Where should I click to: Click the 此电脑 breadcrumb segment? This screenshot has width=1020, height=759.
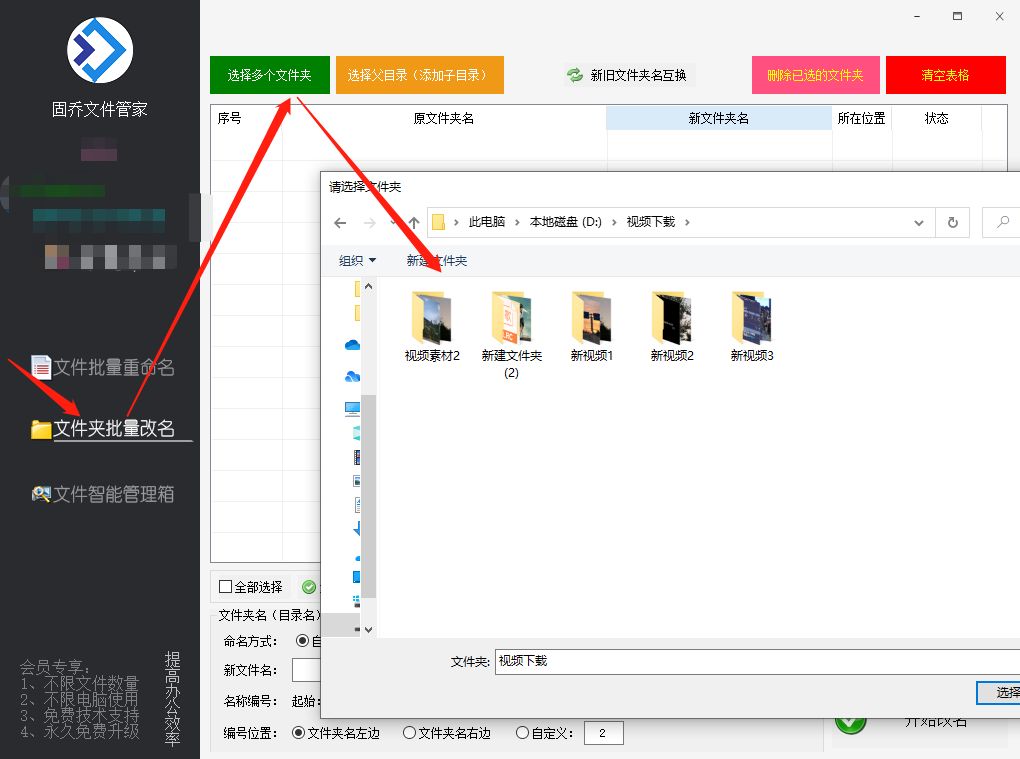coord(487,222)
